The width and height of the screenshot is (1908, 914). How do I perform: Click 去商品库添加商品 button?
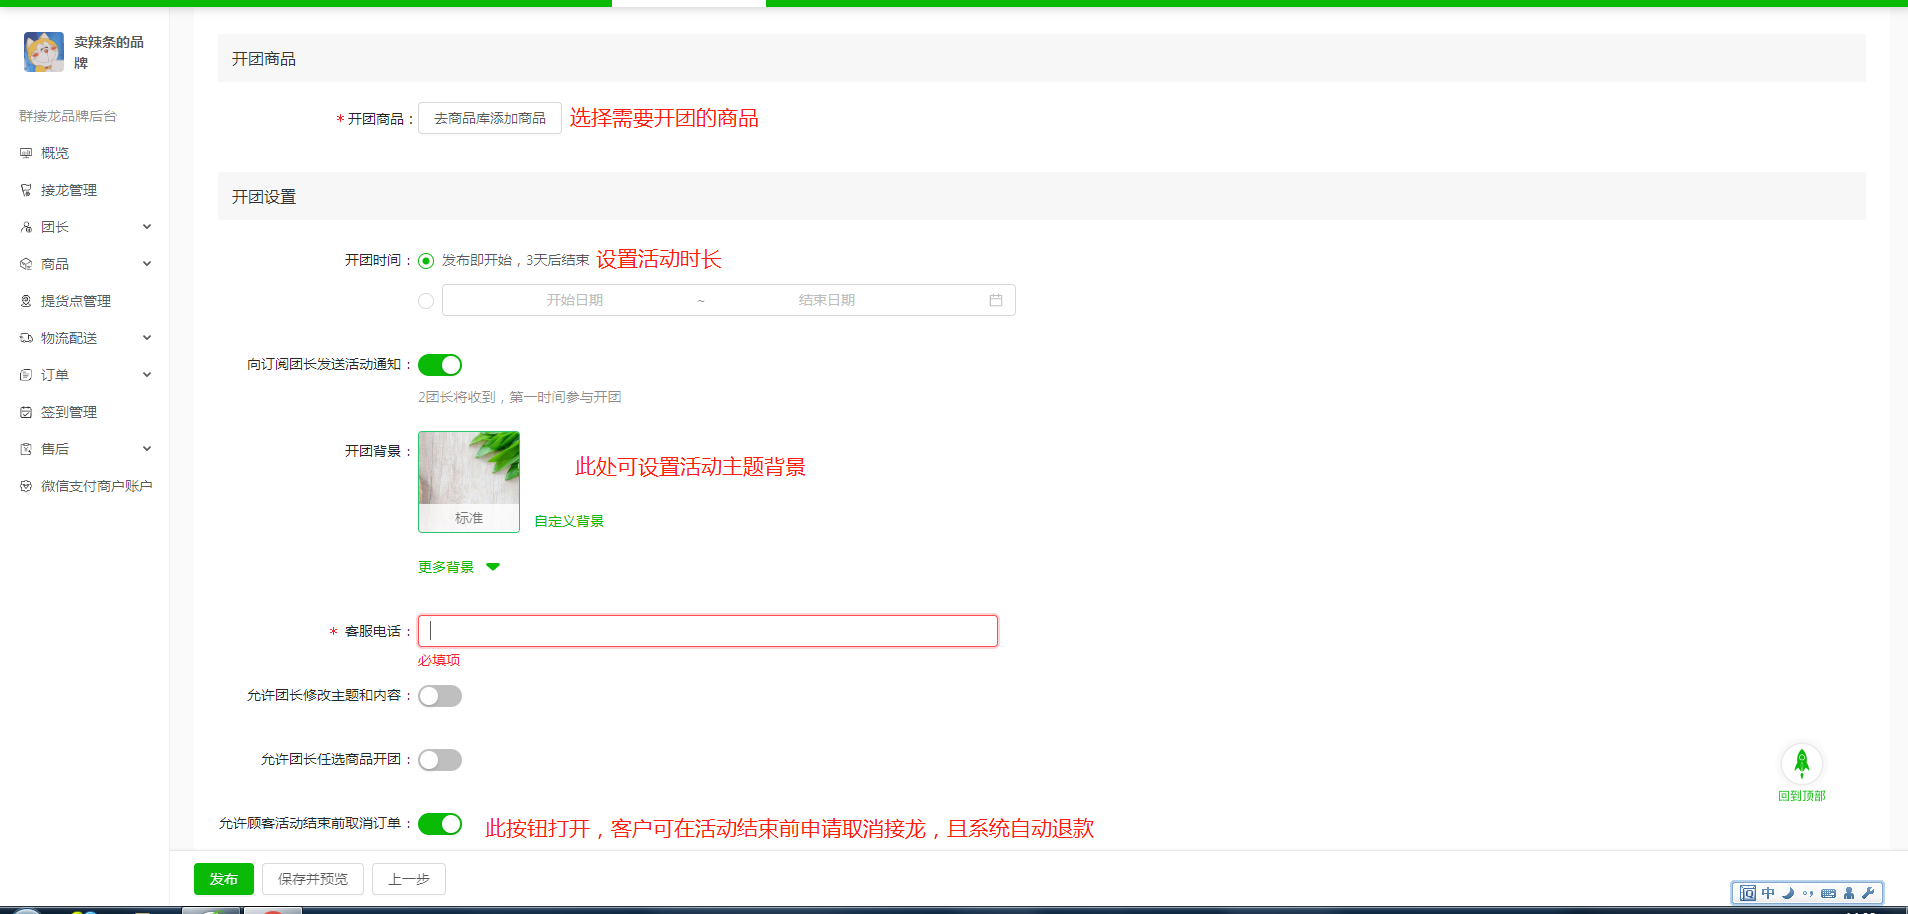[490, 118]
